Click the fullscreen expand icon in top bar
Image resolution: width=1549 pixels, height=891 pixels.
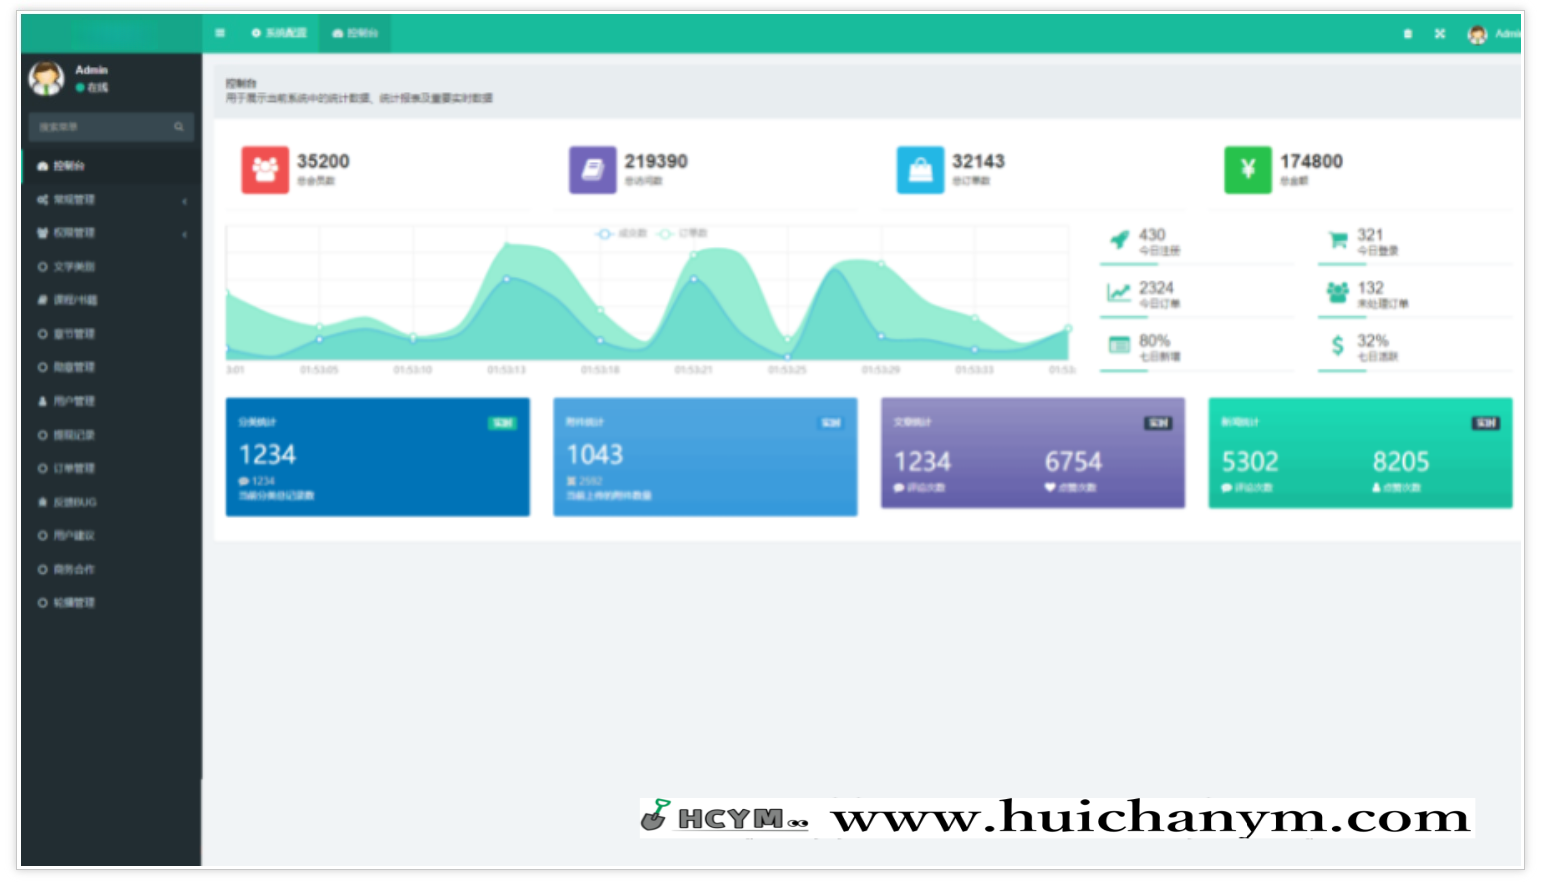click(1439, 34)
